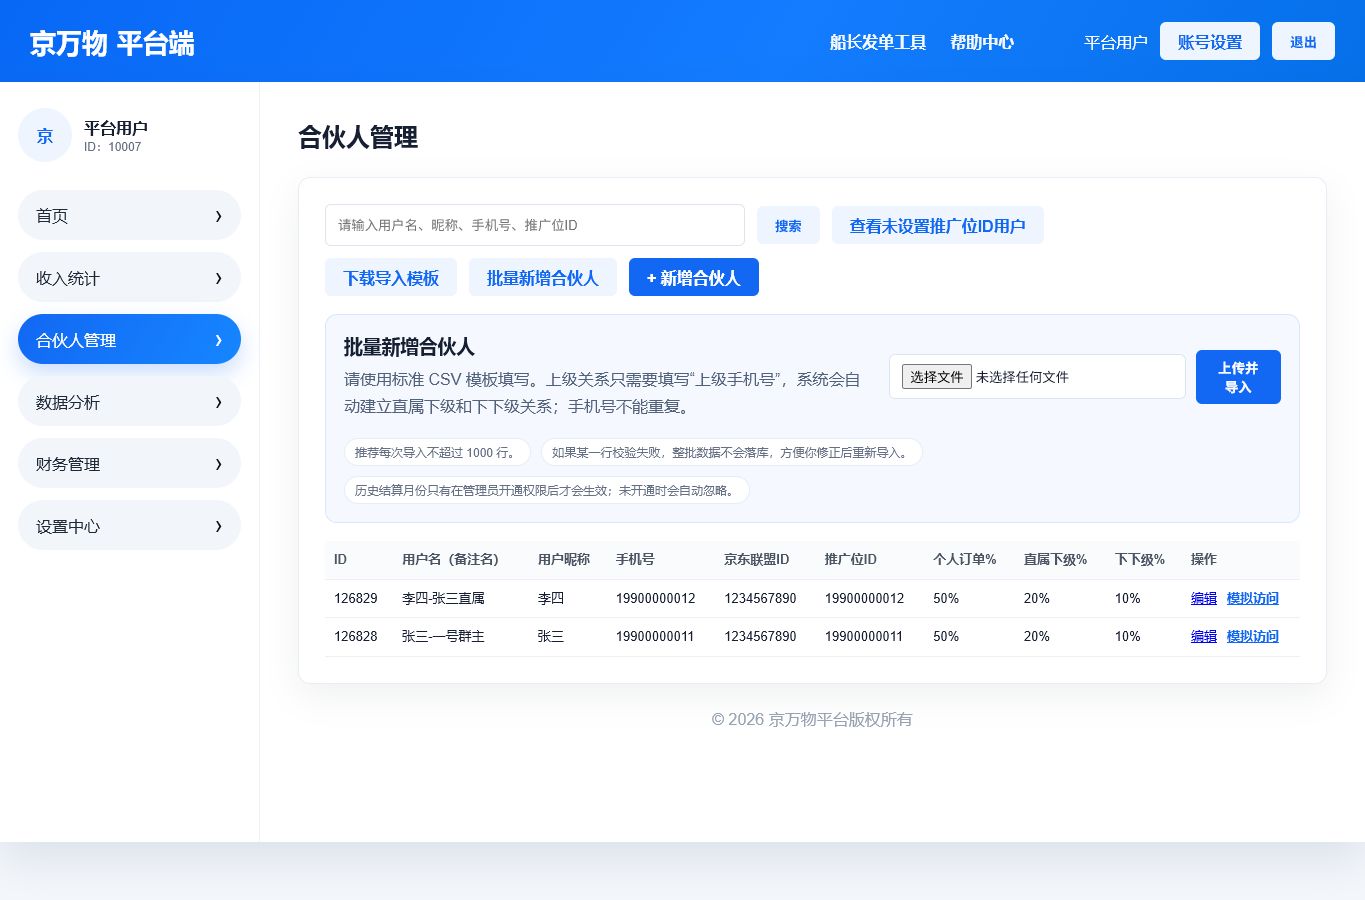Click the + 新增合伙人 button
The image size is (1365, 900).
[694, 278]
